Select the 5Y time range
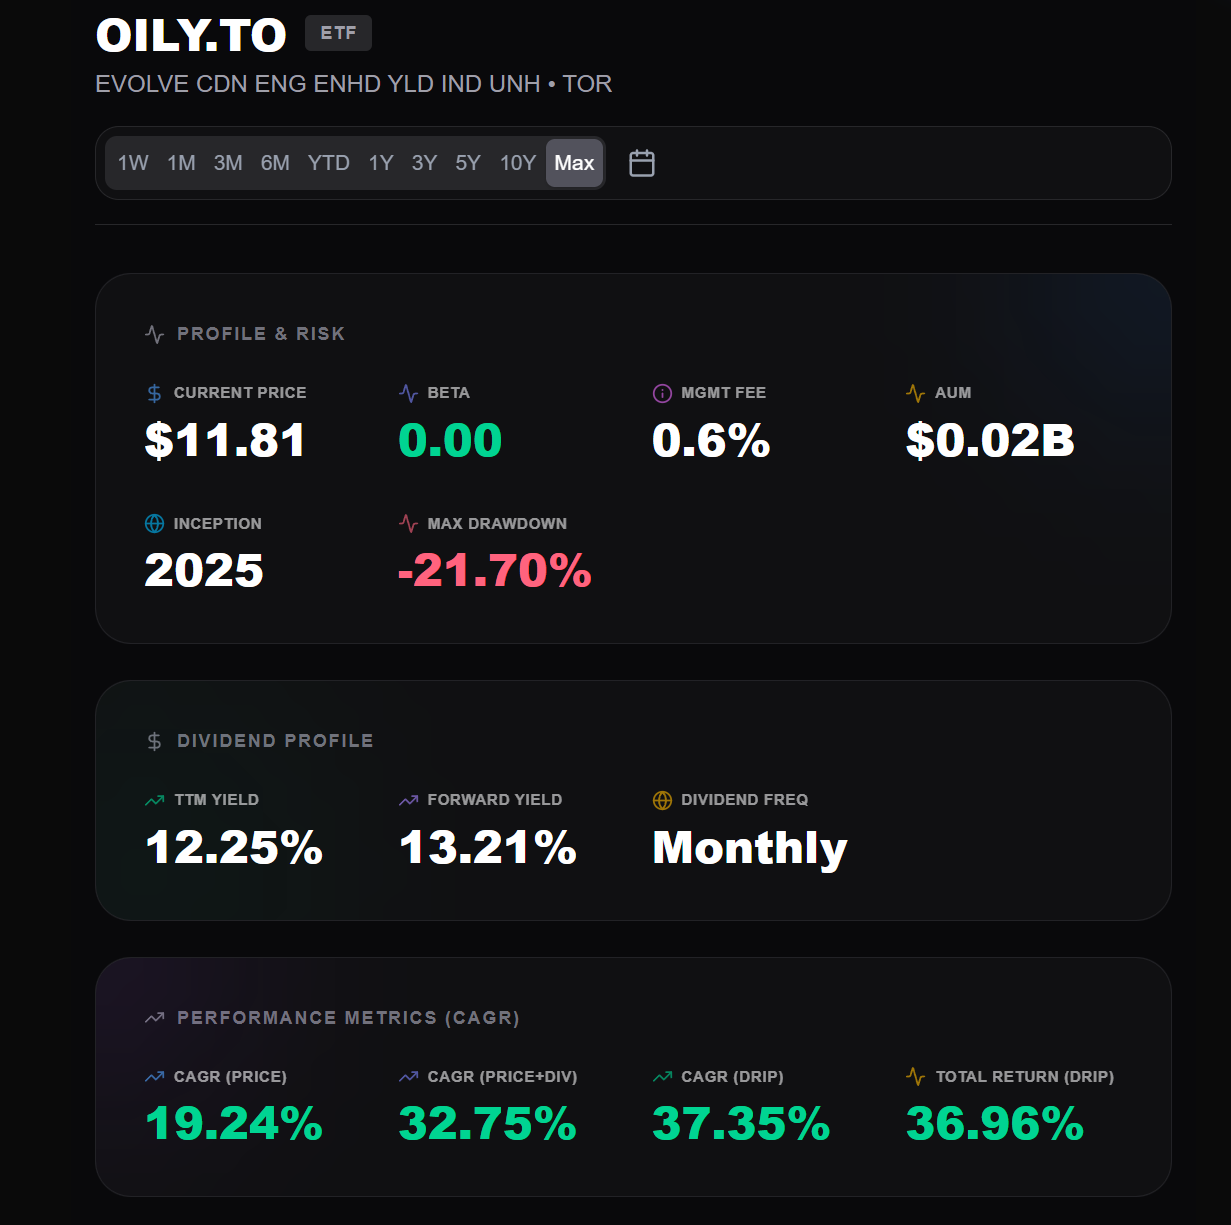 click(x=468, y=163)
